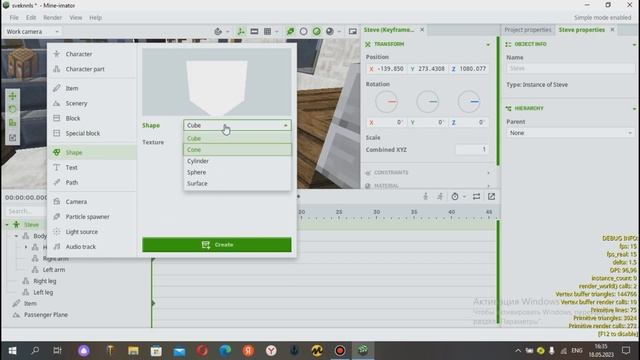640x360 pixels.
Task: Edit the Z position value field
Action: [469, 69]
